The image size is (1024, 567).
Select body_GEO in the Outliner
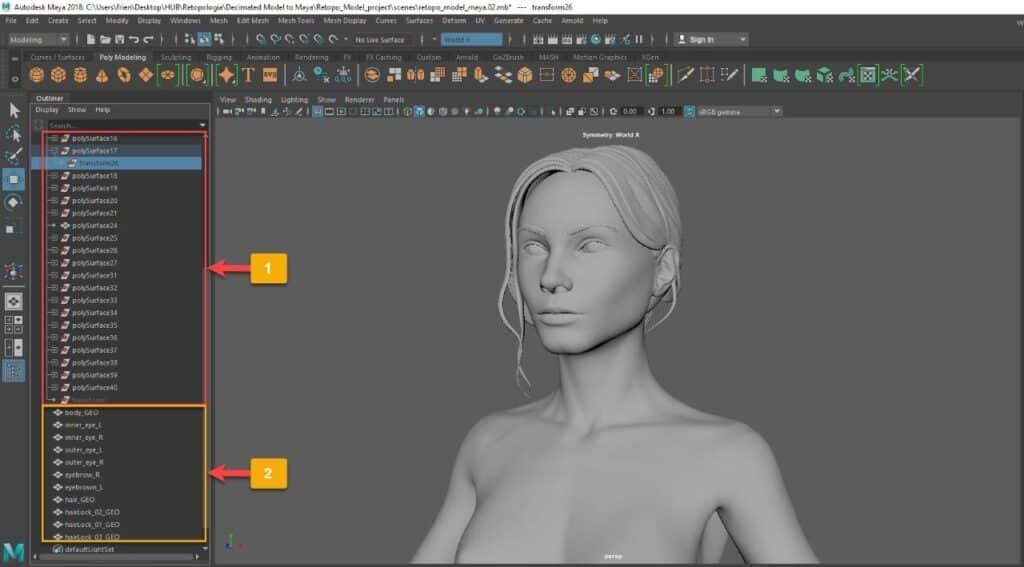click(80, 412)
